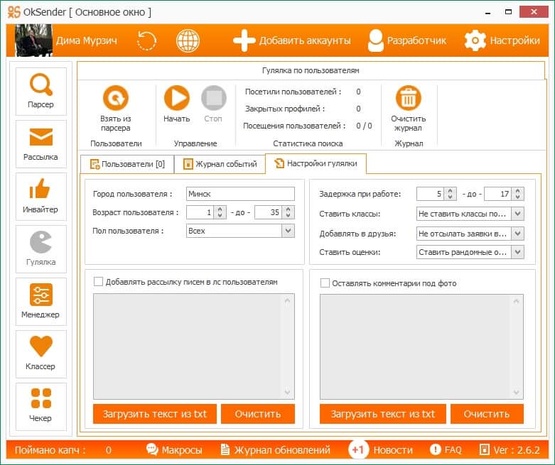
Task: Start walking with Начать play button
Action: coord(177,98)
